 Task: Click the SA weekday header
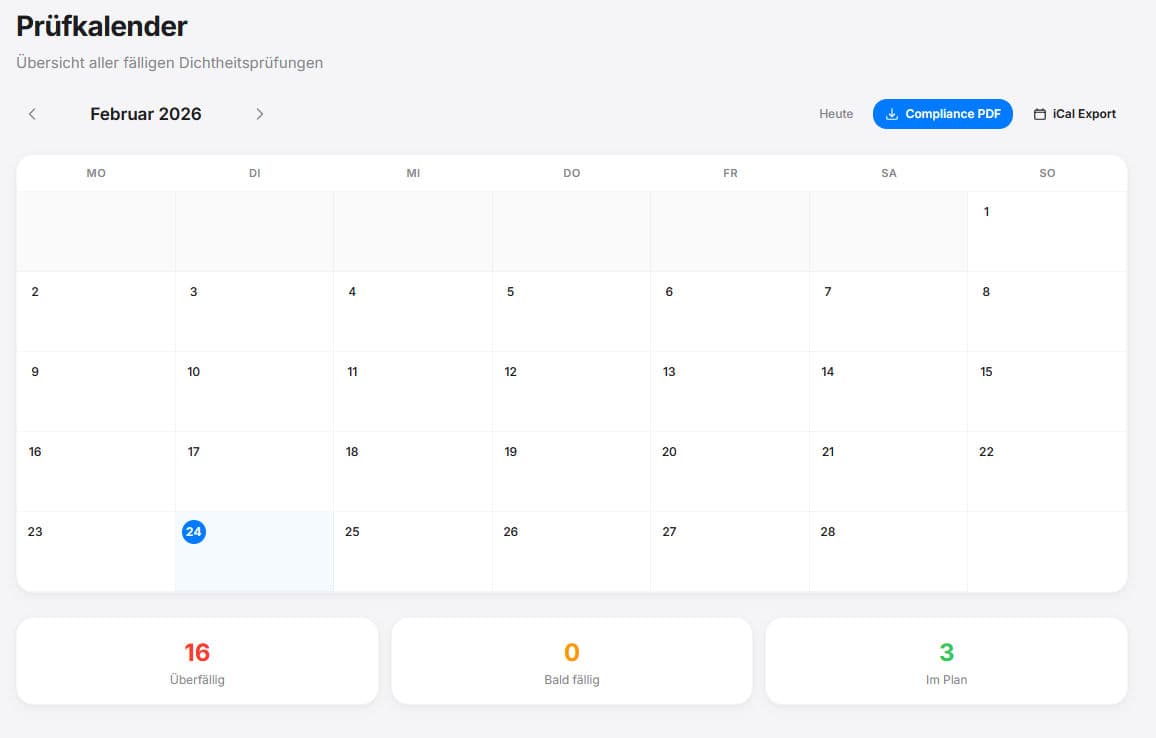tap(888, 173)
